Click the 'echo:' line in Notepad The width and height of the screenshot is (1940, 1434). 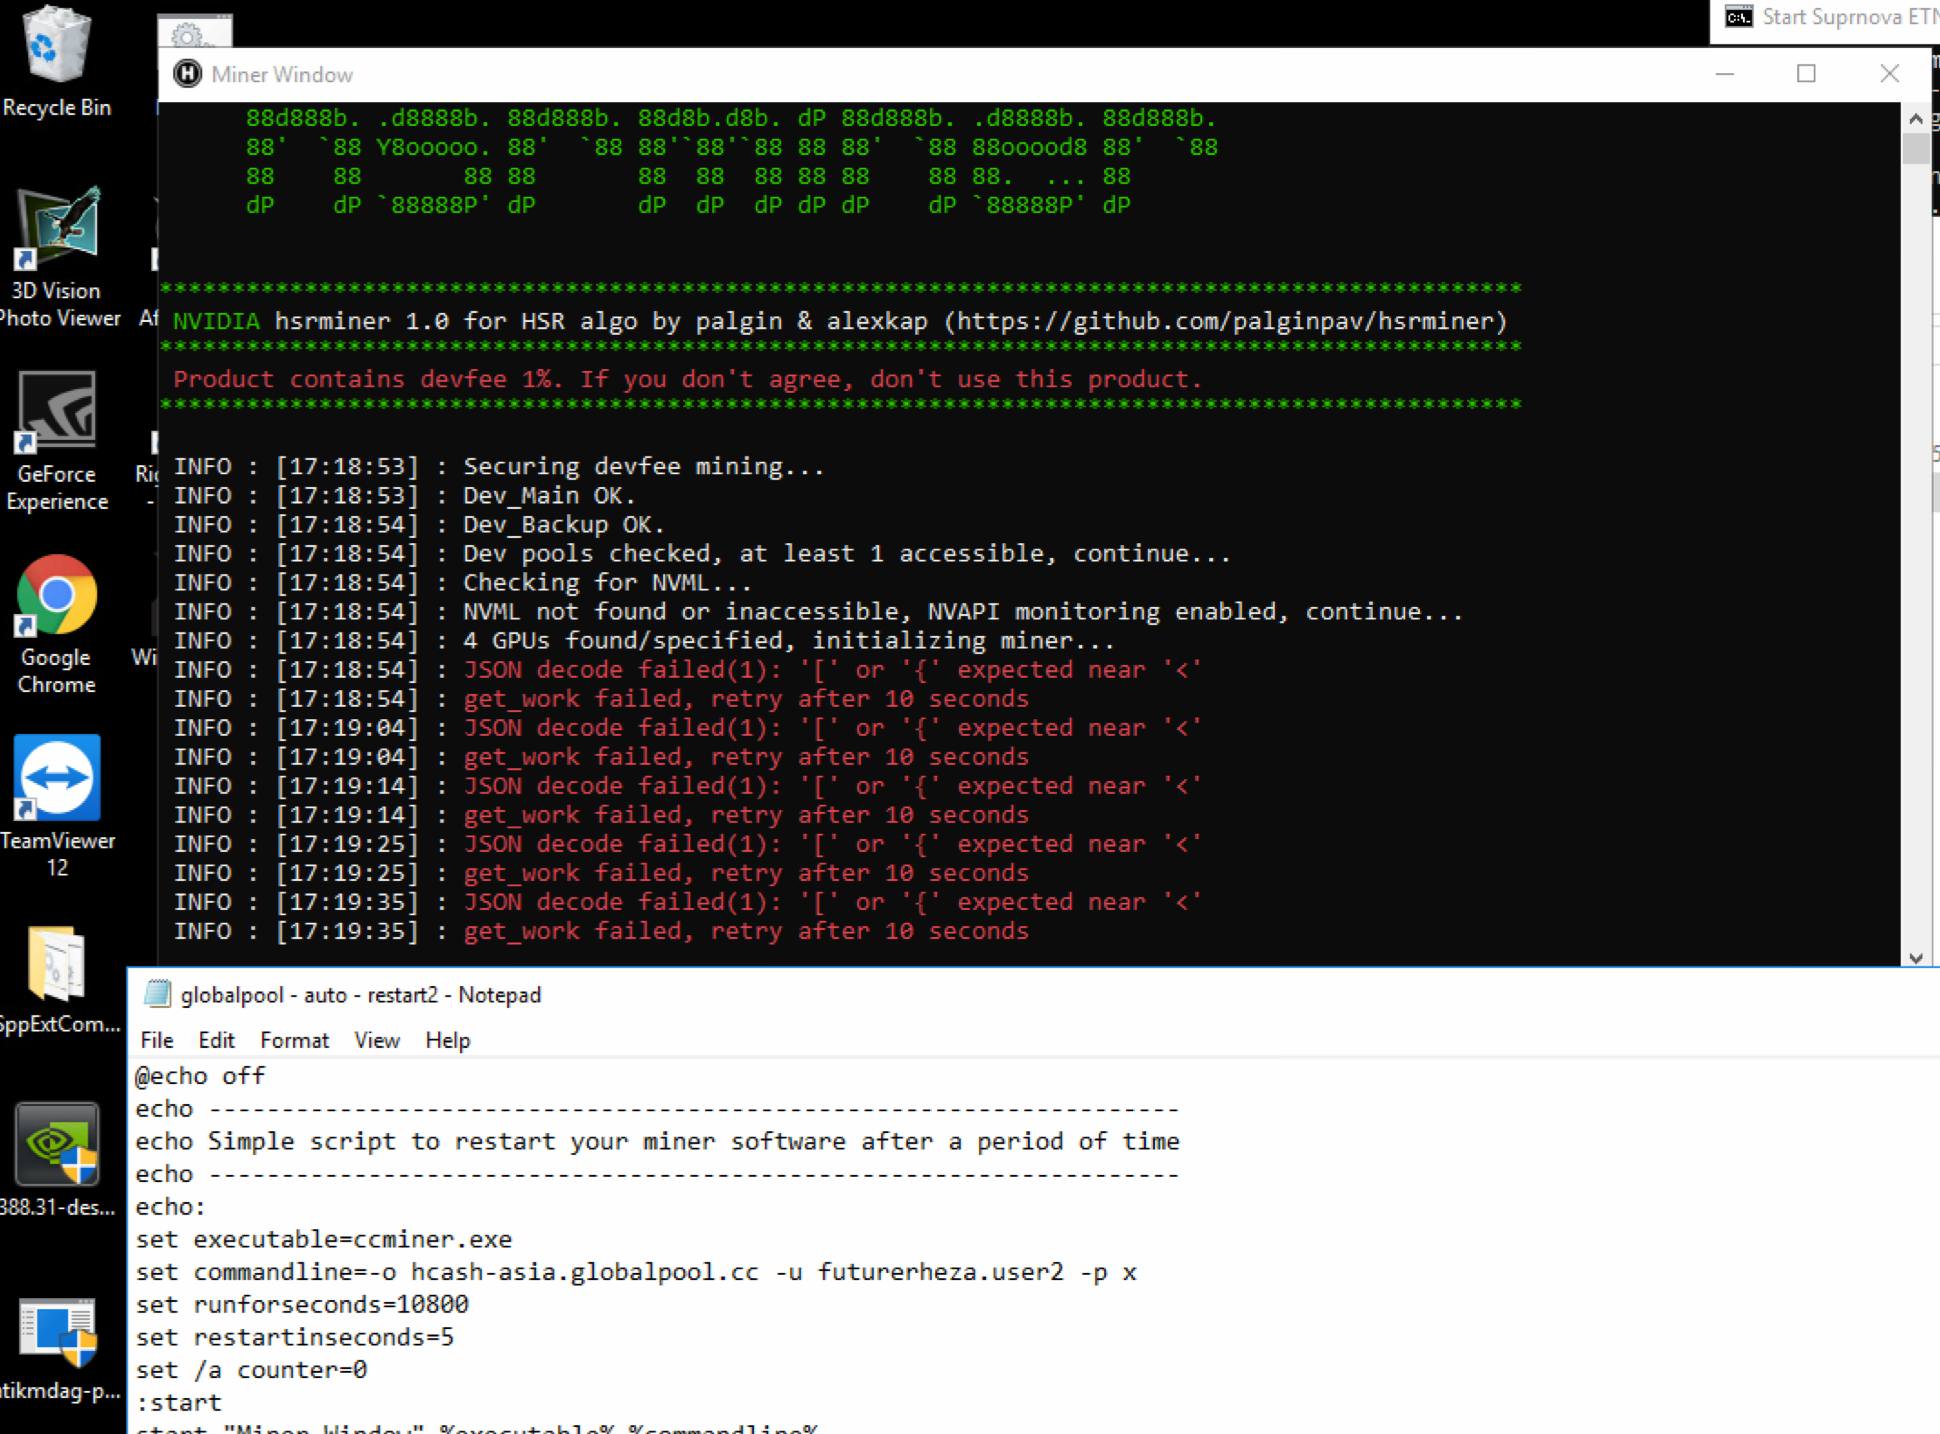pos(170,1206)
